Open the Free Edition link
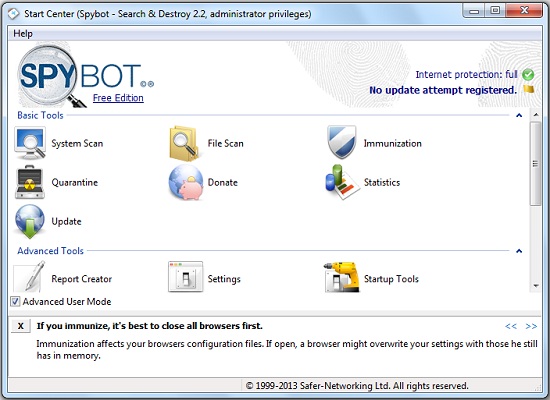 tap(118, 98)
